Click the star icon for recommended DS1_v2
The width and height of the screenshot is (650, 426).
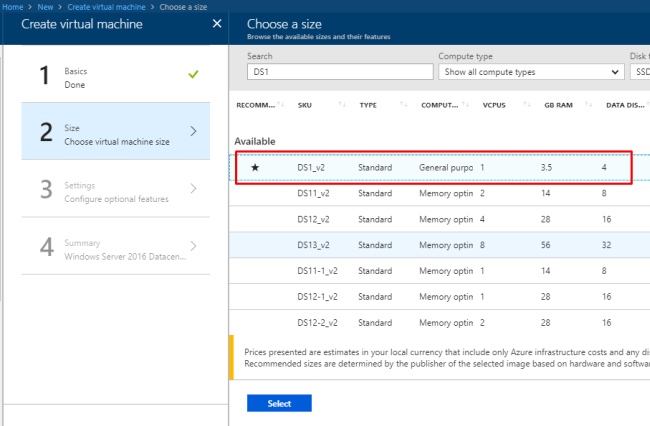(255, 167)
